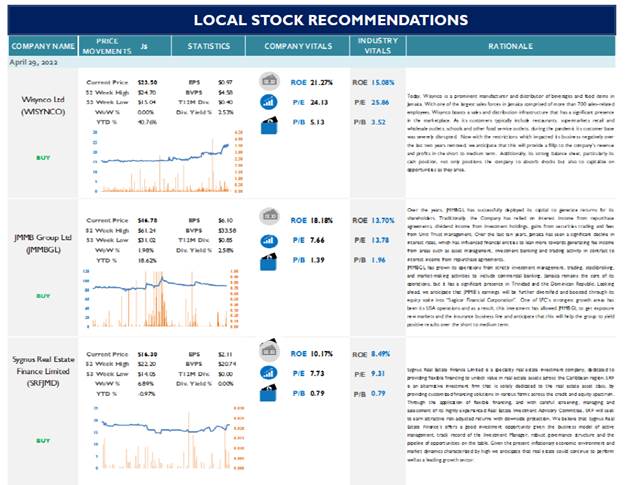The height and width of the screenshot is (485, 634).
Task: Click industry P/E 9.31 in Sygnus row
Action: [378, 373]
